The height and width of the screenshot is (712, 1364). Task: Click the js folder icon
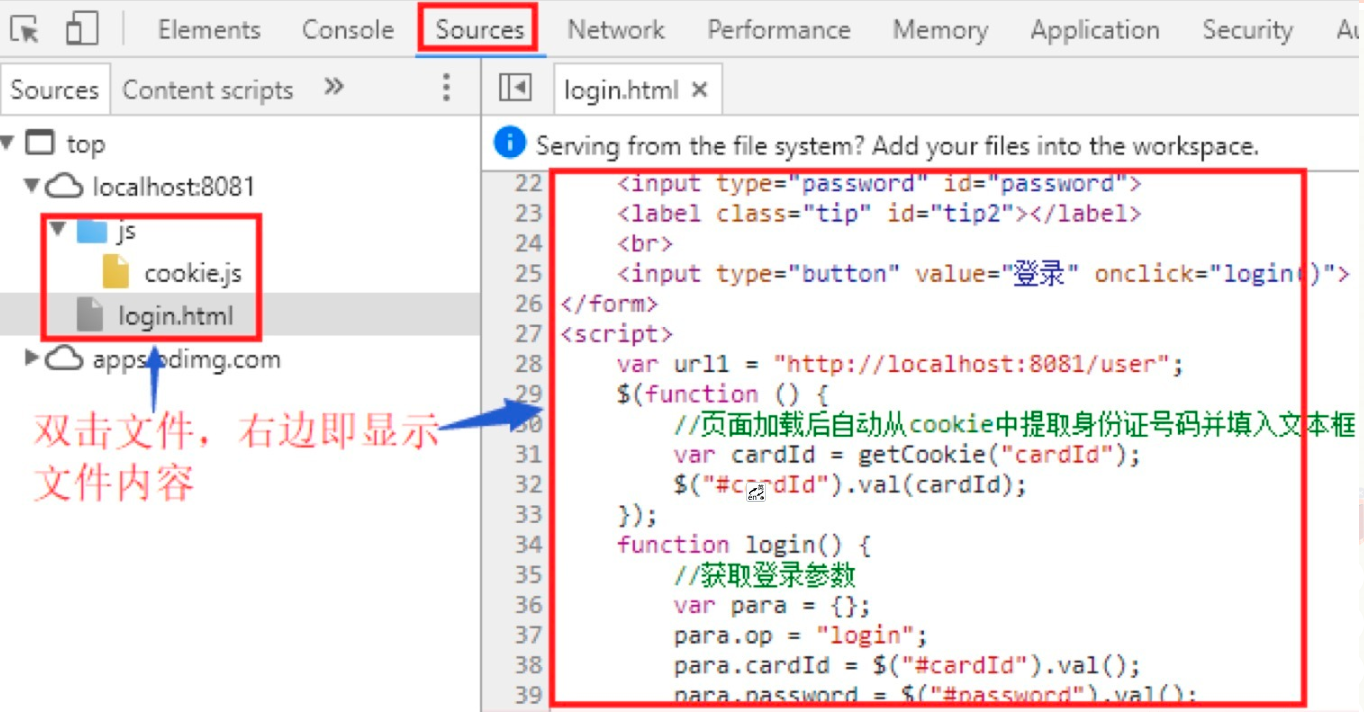93,230
